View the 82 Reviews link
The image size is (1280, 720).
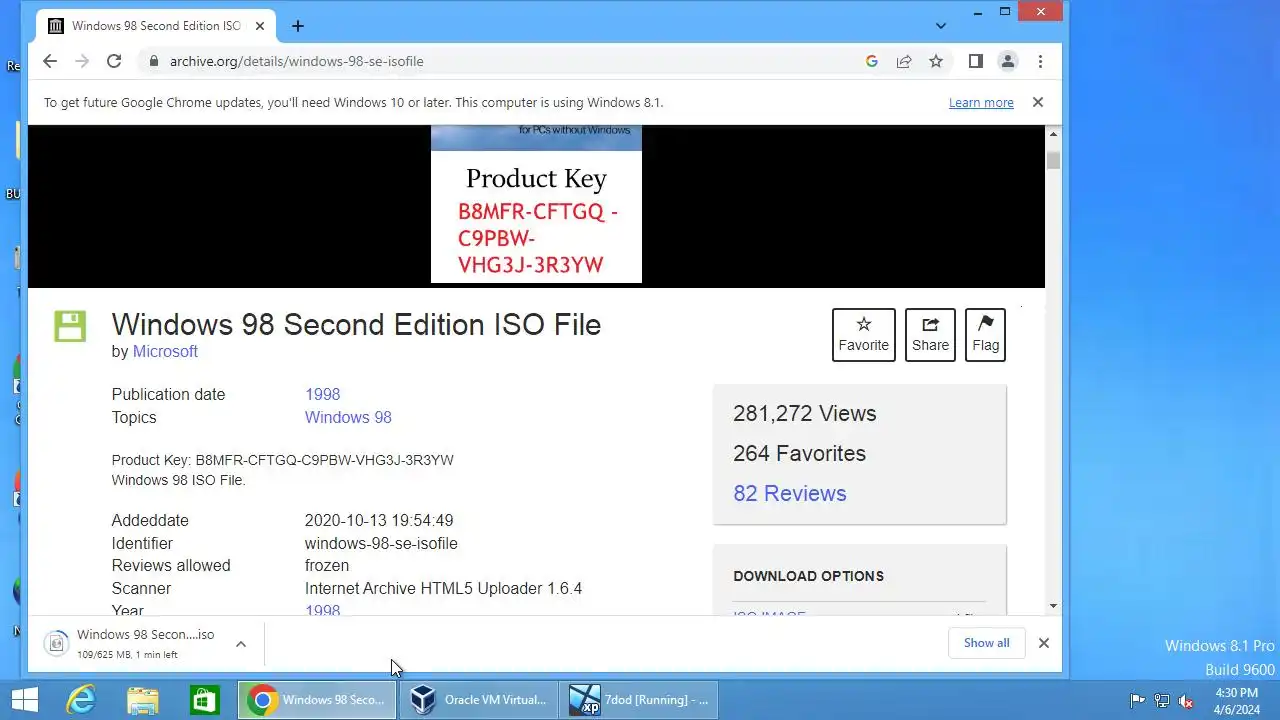point(790,493)
